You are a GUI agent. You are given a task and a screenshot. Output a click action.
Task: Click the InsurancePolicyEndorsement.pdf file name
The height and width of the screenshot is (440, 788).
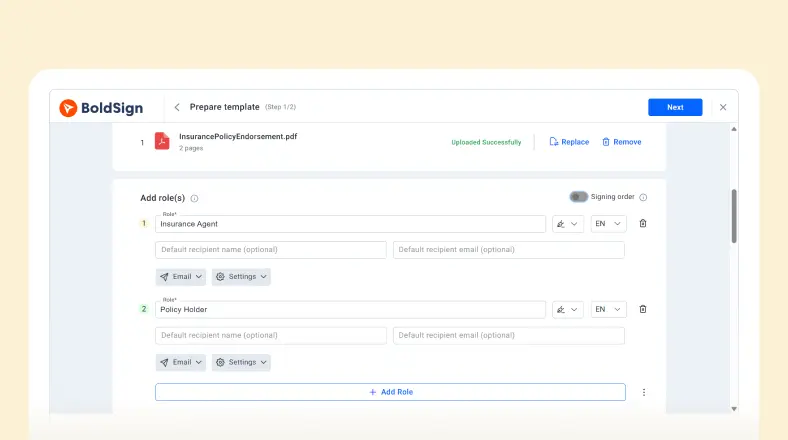[x=238, y=137]
